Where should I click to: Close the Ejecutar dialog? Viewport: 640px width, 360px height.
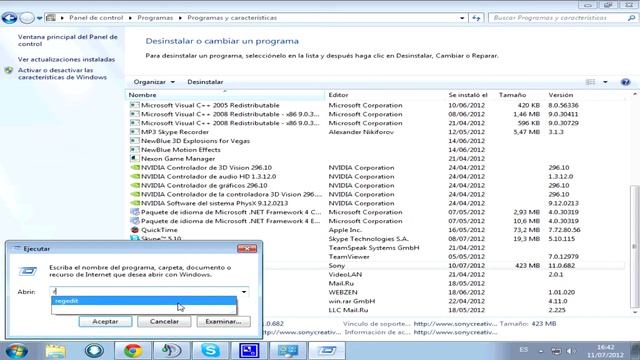point(247,249)
